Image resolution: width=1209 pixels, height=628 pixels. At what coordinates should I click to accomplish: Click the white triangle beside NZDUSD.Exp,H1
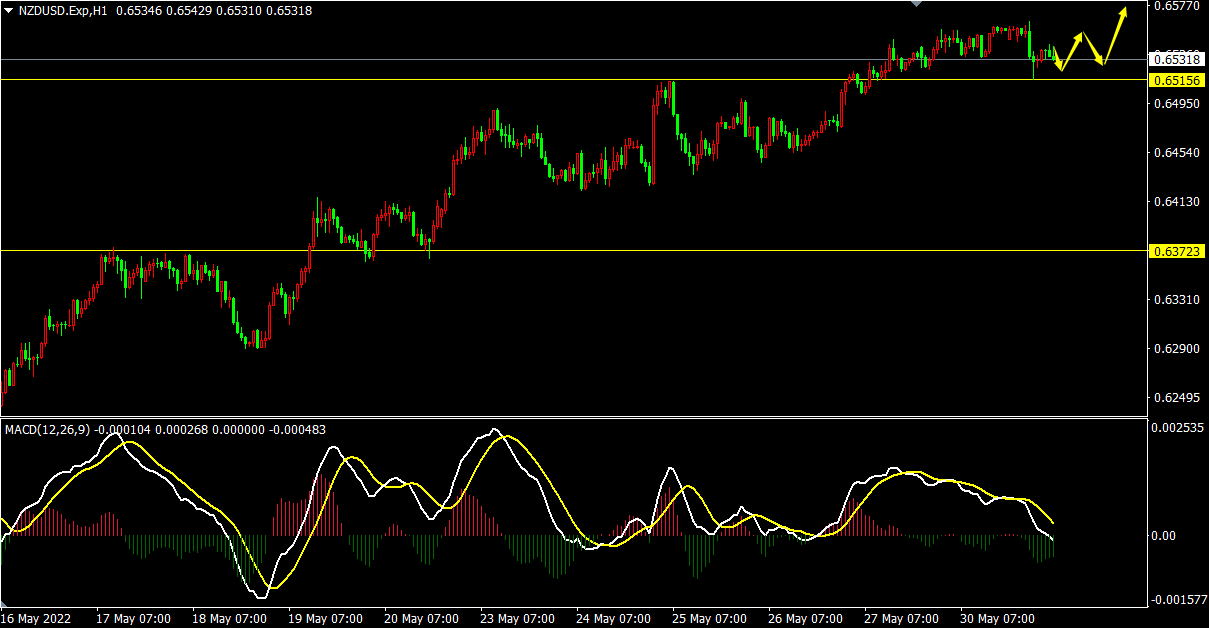pyautogui.click(x=8, y=10)
